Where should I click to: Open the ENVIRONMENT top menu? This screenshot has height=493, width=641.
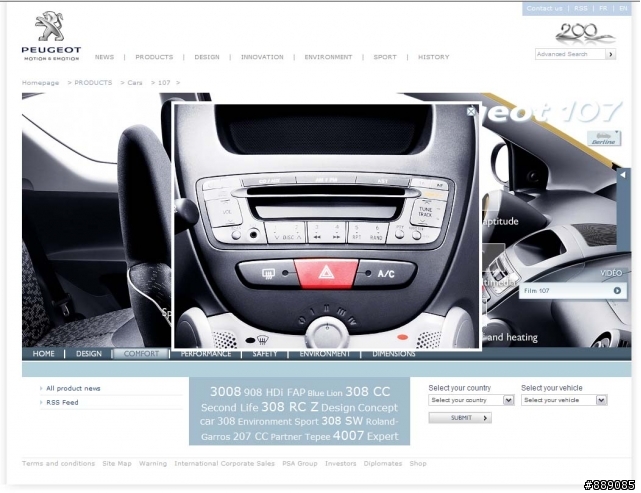[x=328, y=57]
